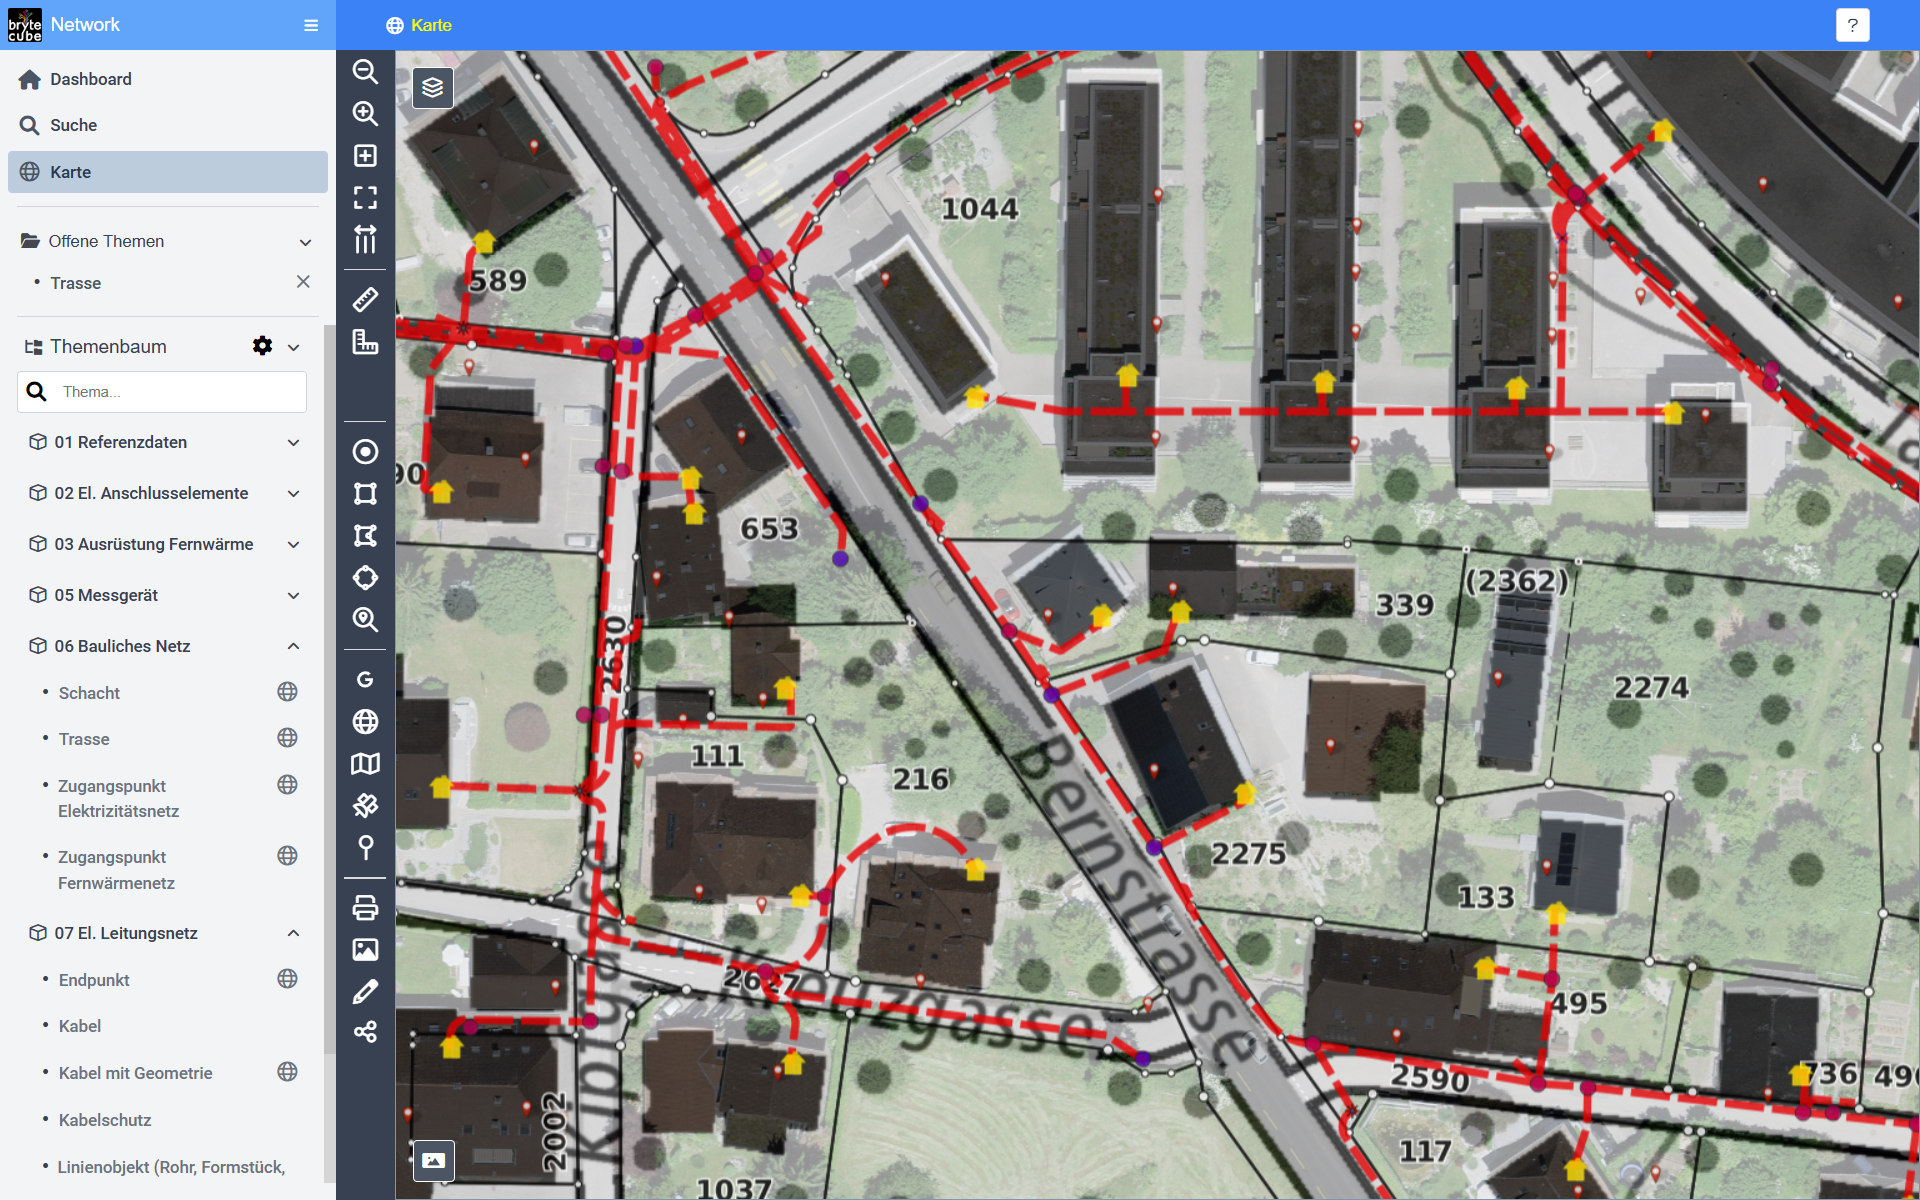Collapse the 06 Bauliches Netz group

[x=293, y=646]
